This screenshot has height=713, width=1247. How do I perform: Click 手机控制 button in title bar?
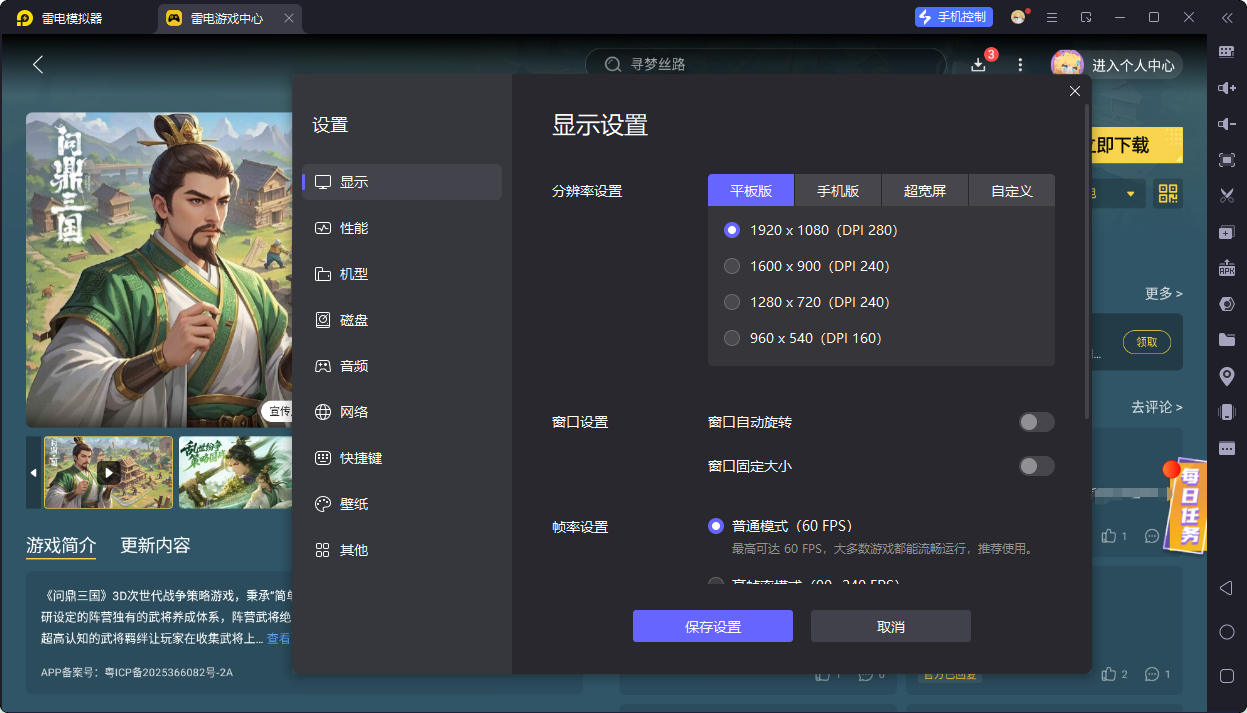pyautogui.click(x=954, y=17)
